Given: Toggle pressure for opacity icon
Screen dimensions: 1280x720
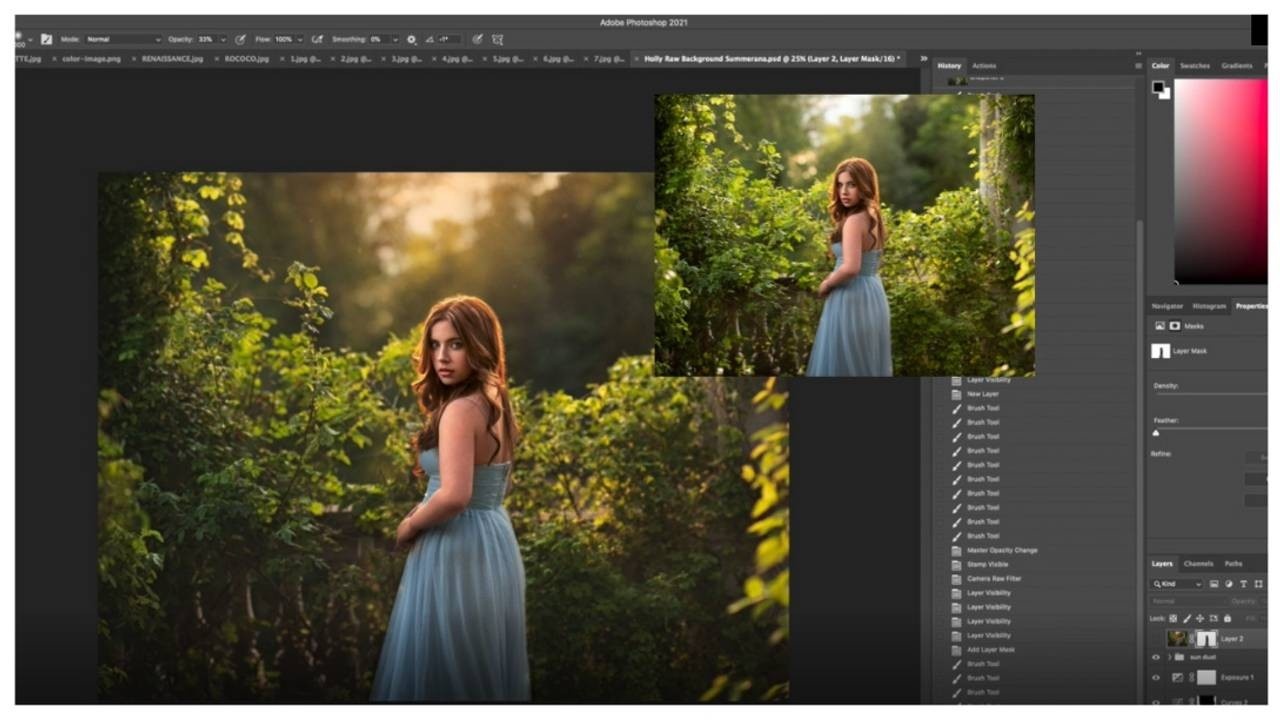Looking at the screenshot, I should pyautogui.click(x=240, y=39).
